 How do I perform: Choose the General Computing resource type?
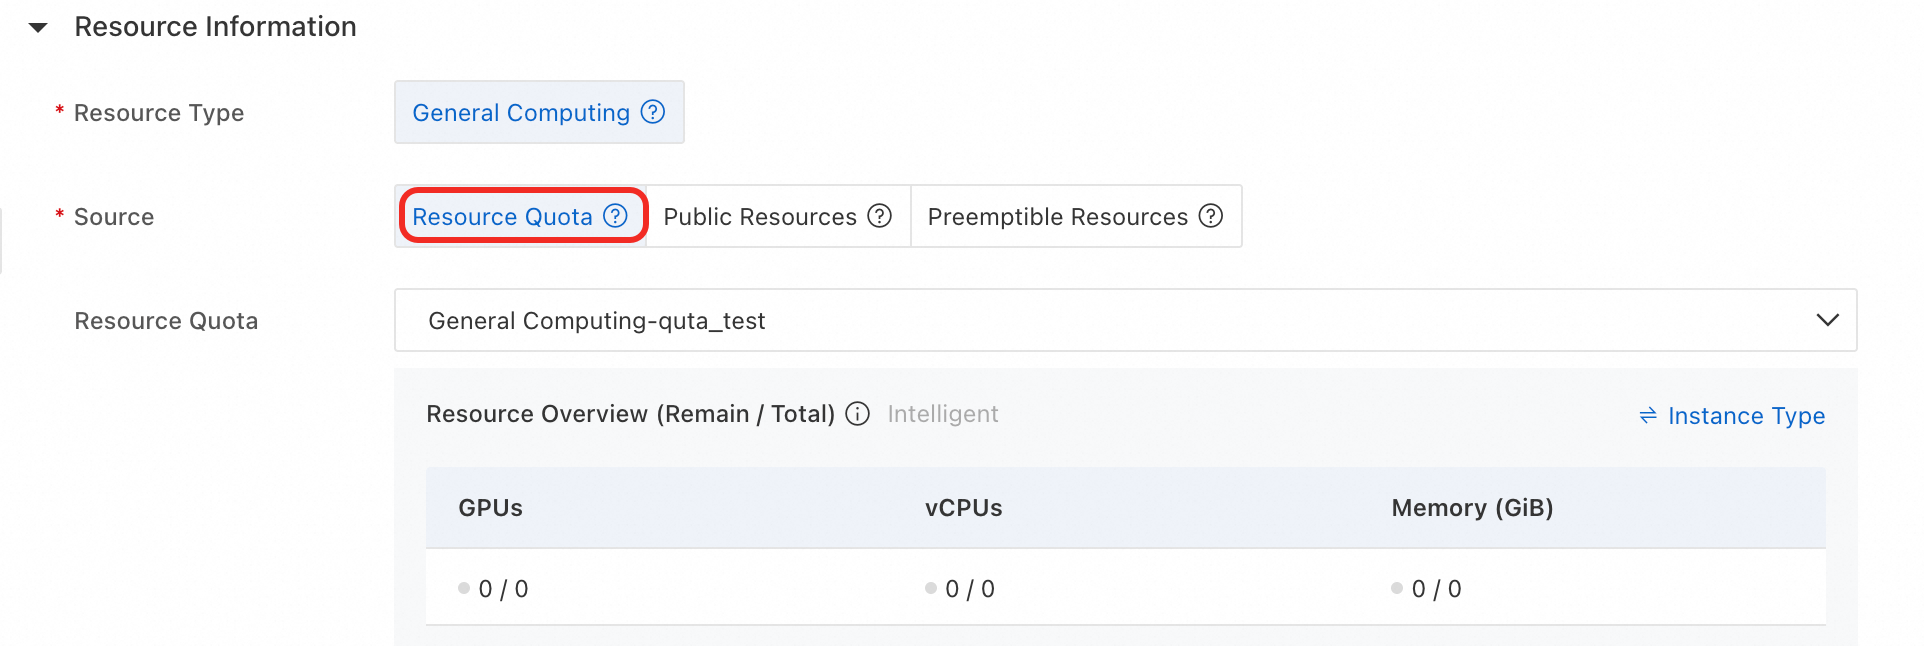click(x=521, y=113)
